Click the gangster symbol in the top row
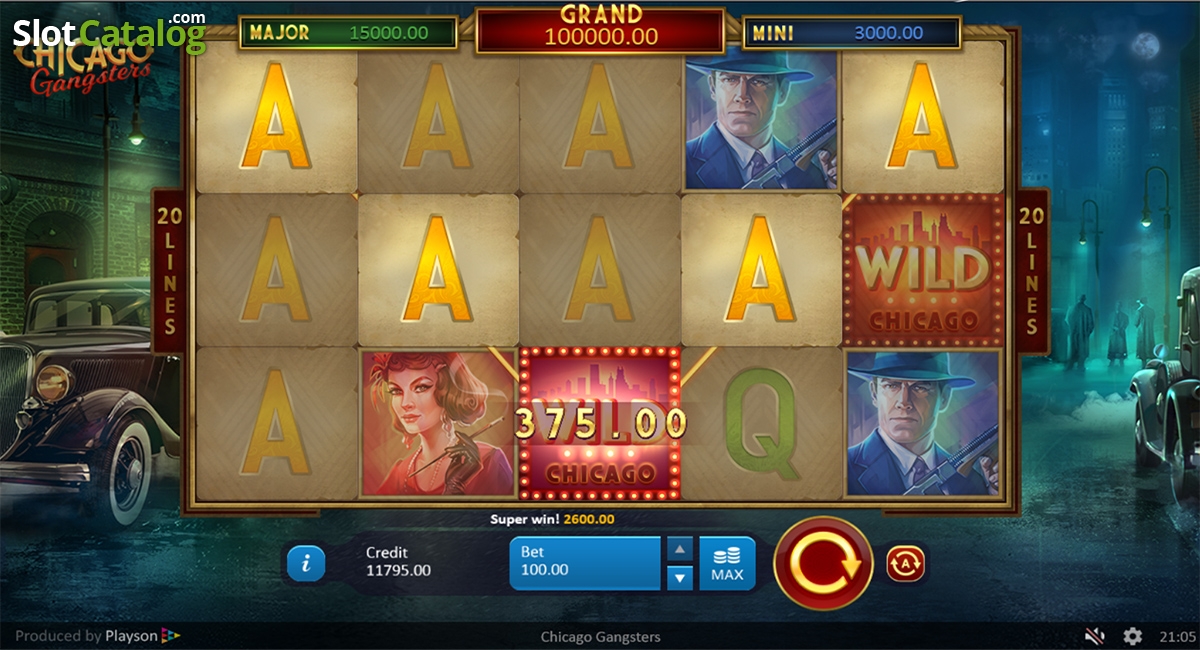 point(761,118)
